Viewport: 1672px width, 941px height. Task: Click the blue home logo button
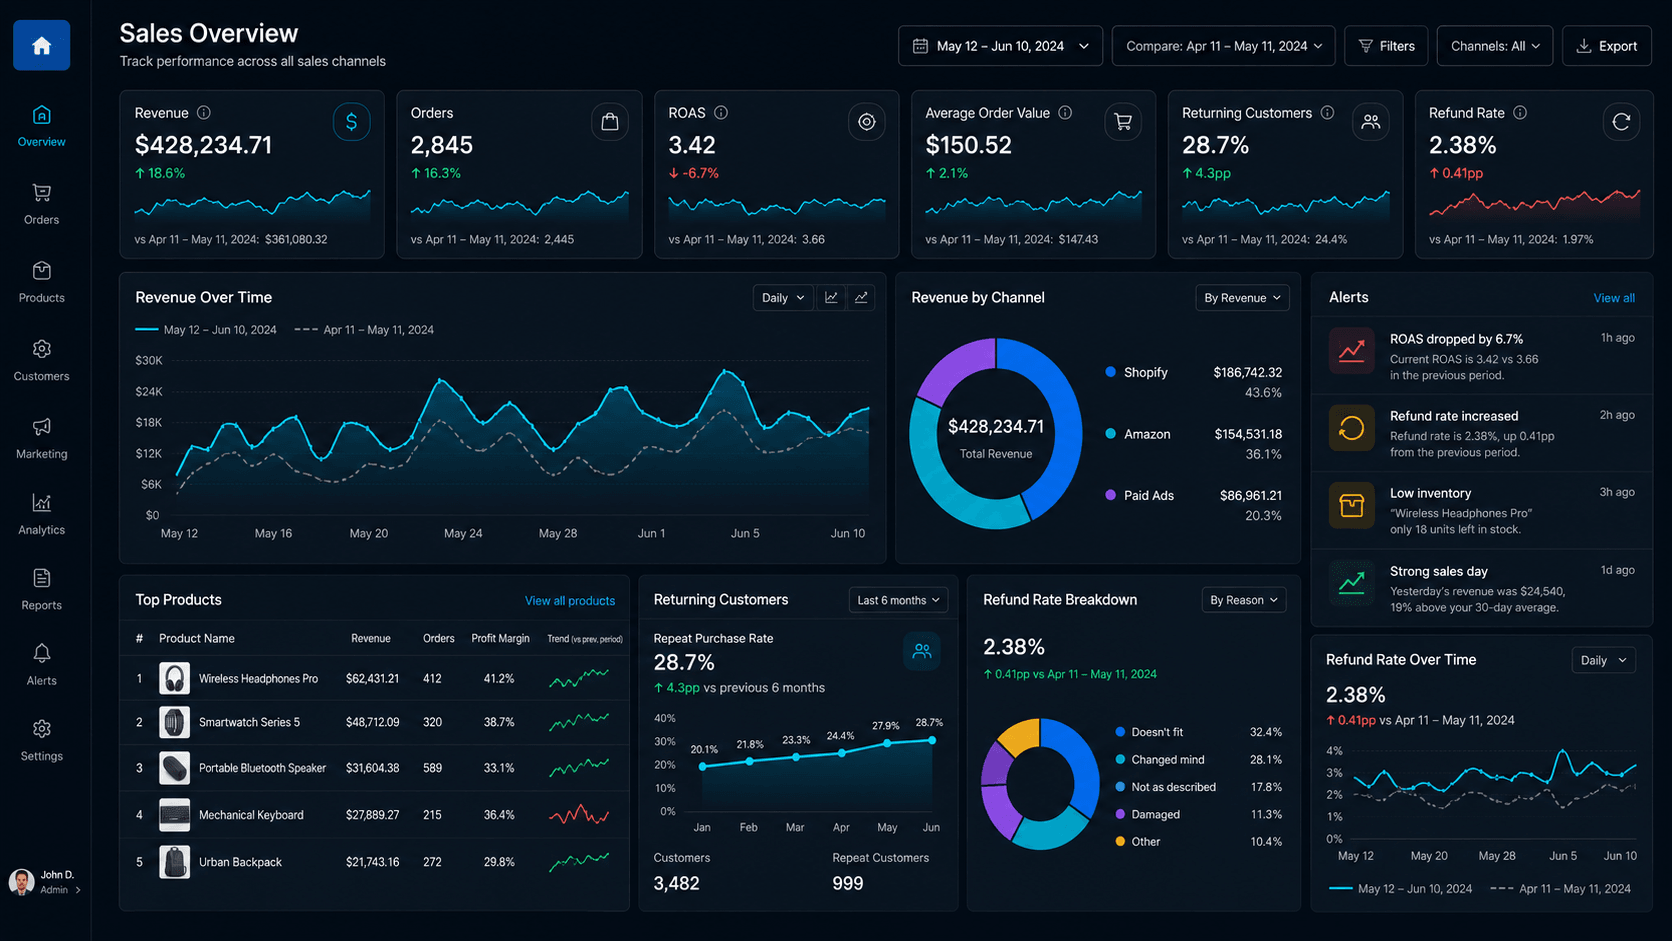click(x=41, y=45)
